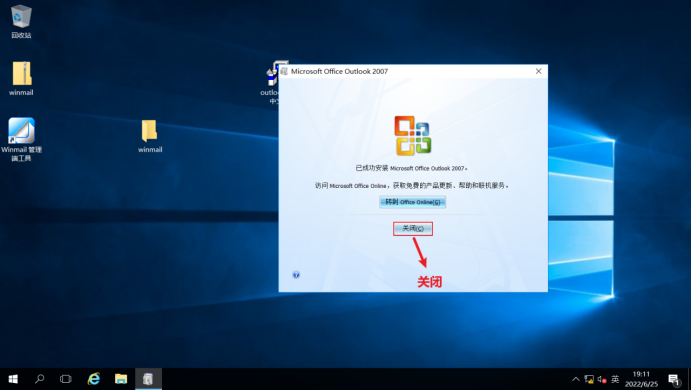Click the 关闭(C) button in the dialog
The height and width of the screenshot is (390, 691).
[x=413, y=229]
